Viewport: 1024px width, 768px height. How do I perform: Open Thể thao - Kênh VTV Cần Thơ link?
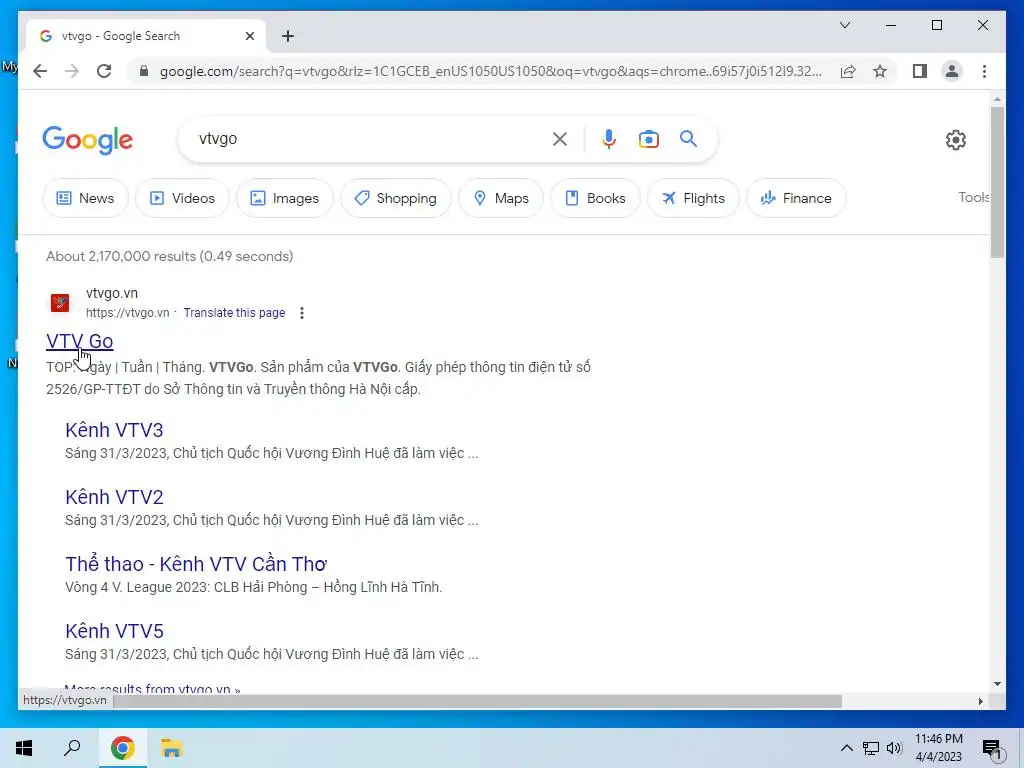[x=196, y=564]
